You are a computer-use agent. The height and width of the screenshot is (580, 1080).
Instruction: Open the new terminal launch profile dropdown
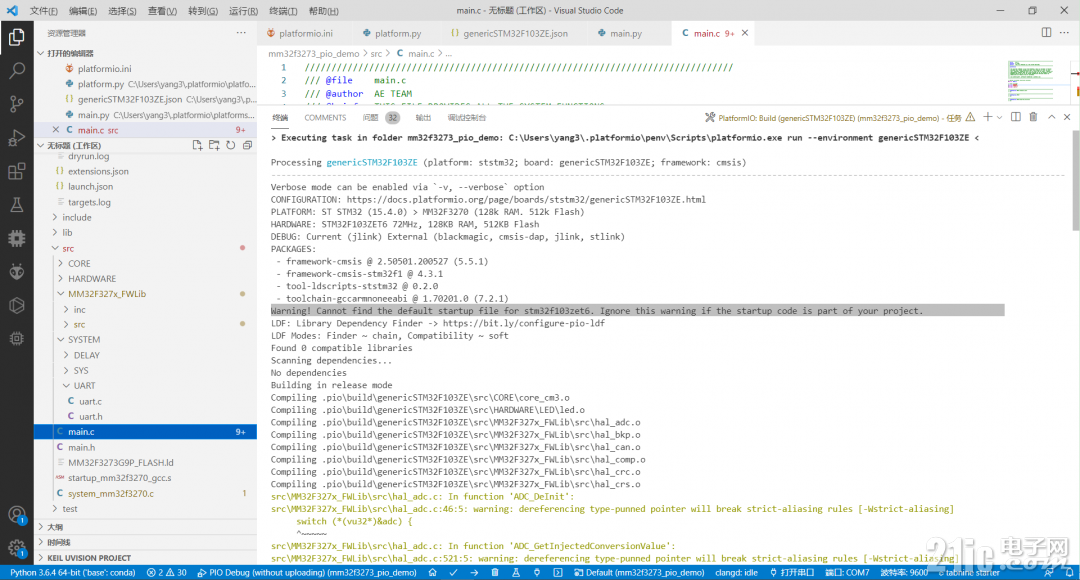(999, 118)
